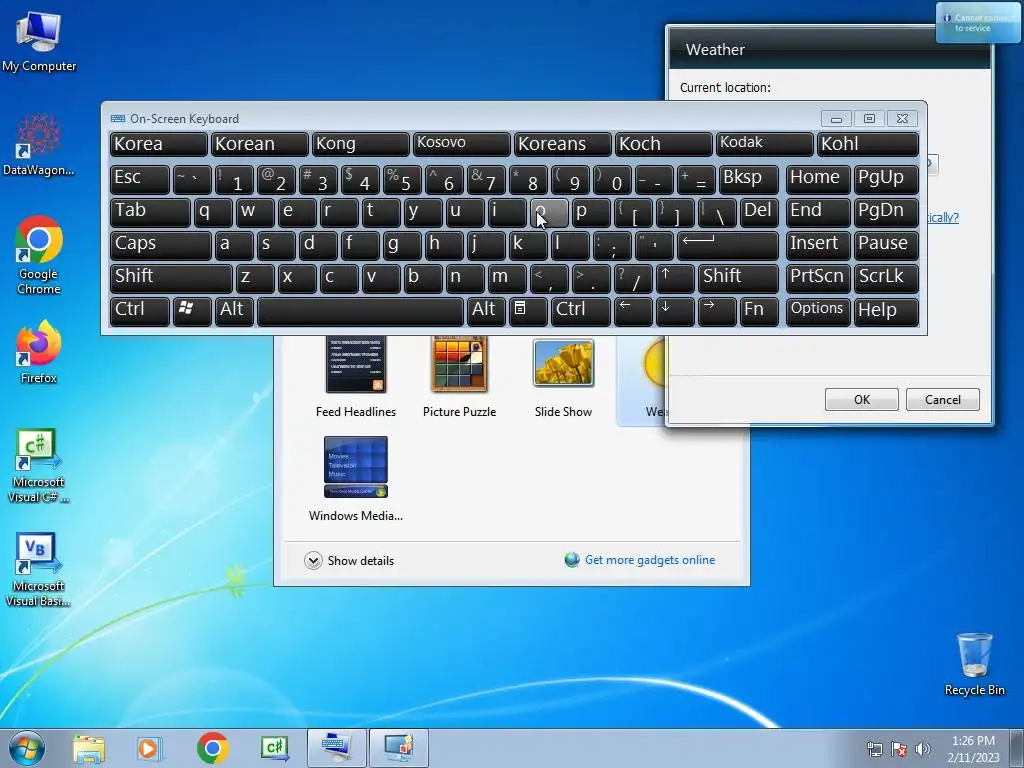Toggle the left Shift key
Screen dimensions: 1024x768
[171, 278]
